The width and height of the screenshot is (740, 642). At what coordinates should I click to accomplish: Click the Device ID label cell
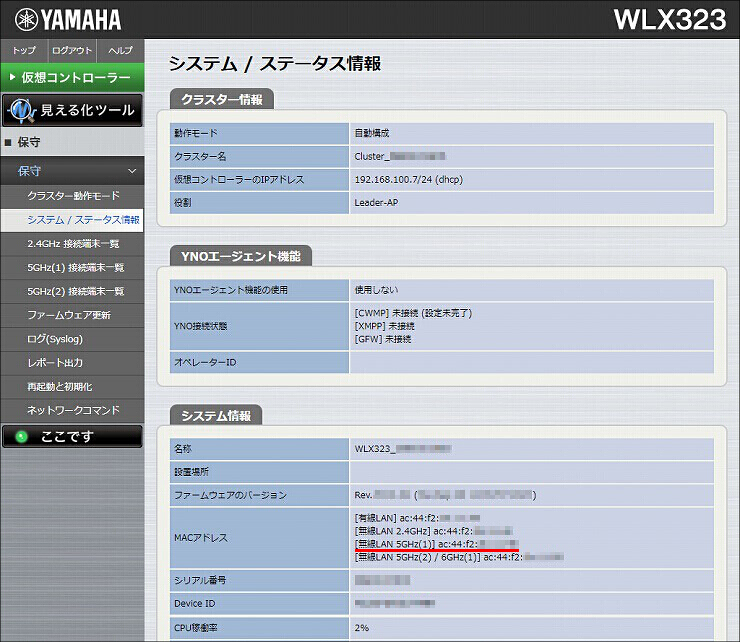click(260, 603)
